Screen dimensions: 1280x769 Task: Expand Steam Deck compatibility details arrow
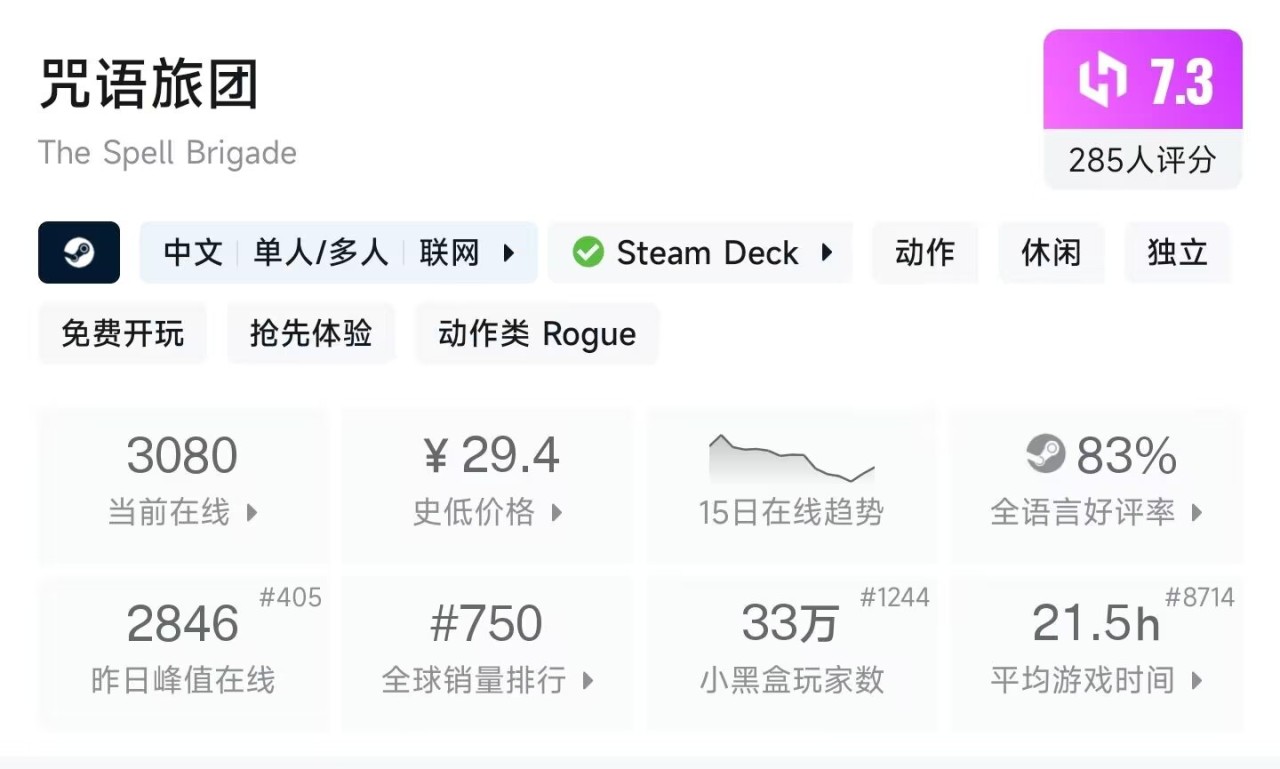[827, 253]
